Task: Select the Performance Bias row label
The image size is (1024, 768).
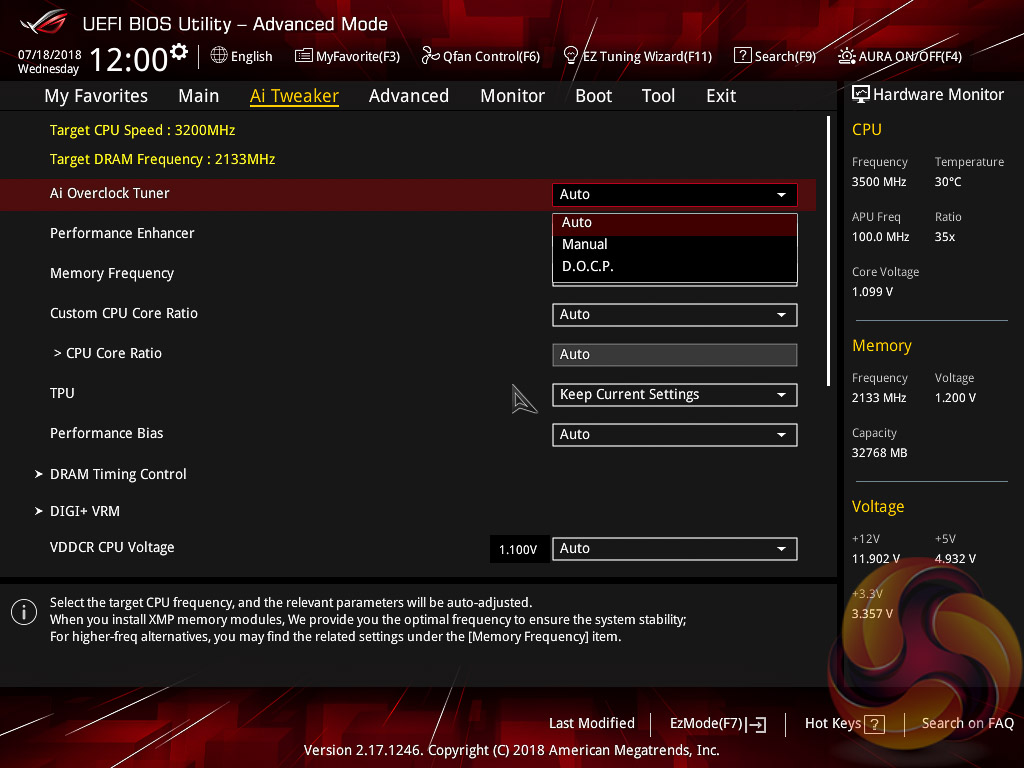Action: (106, 433)
